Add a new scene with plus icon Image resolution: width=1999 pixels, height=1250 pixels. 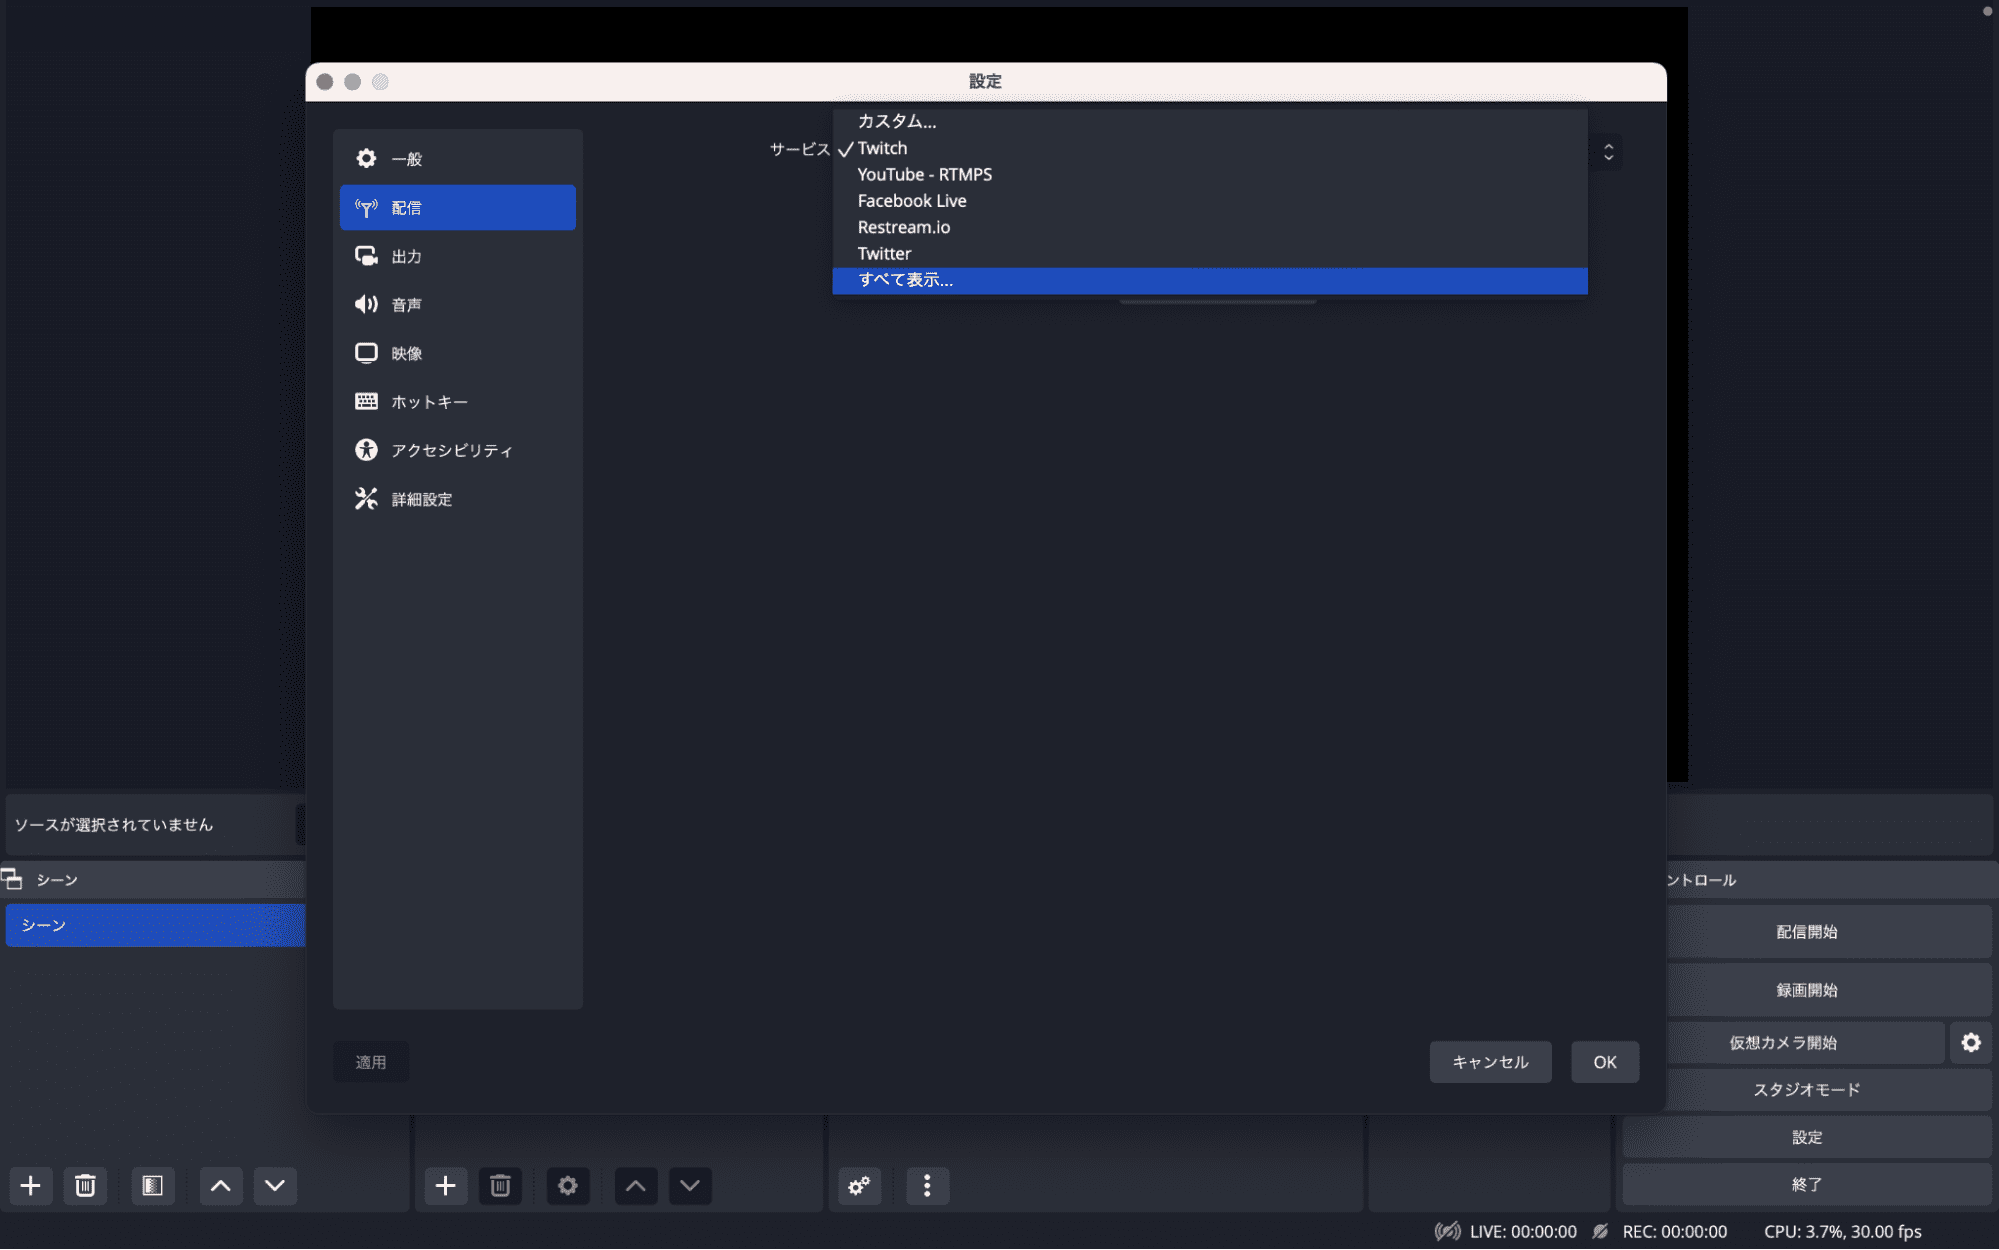point(31,1186)
